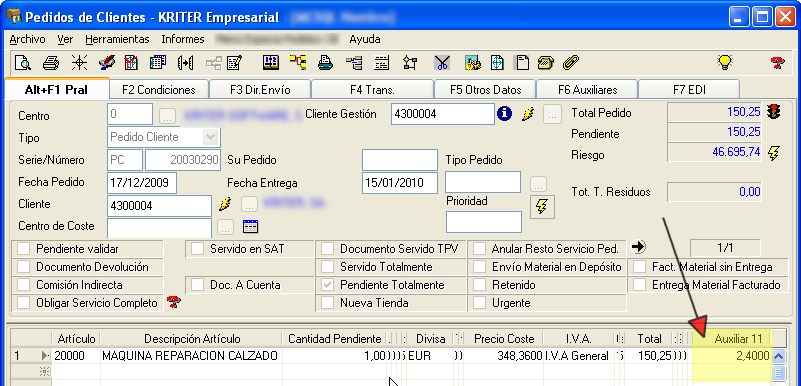This screenshot has height=386, width=801.
Task: Toggle Documento Devolución checkbox
Action: 23,267
